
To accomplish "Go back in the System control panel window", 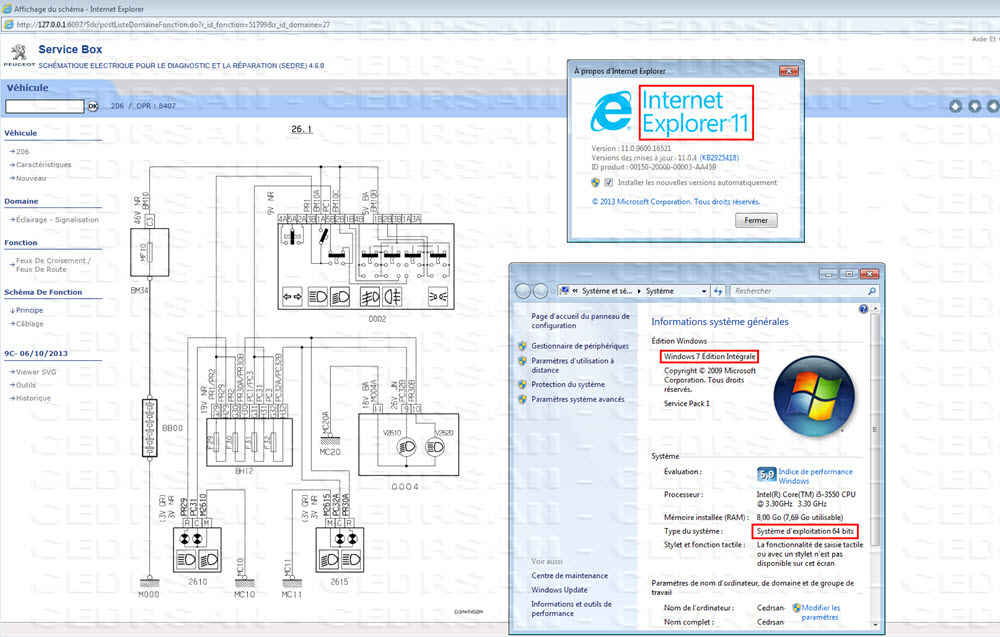I will click(x=523, y=291).
